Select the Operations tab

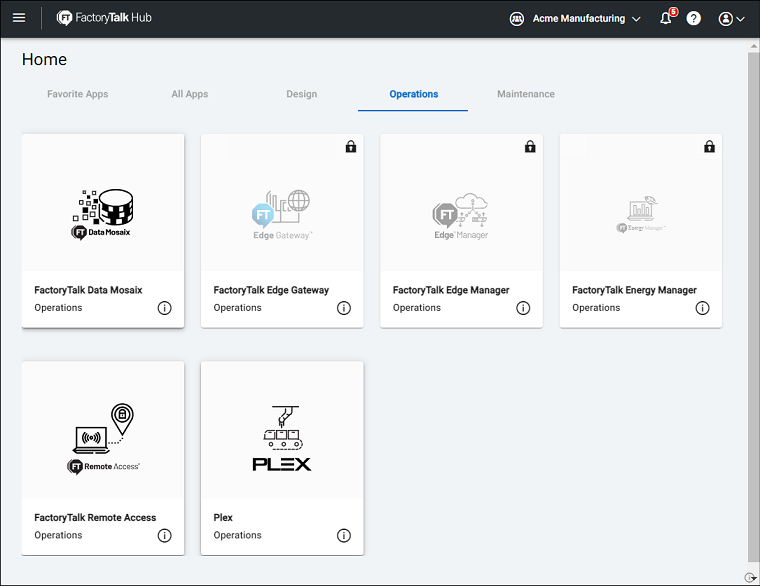pos(413,94)
